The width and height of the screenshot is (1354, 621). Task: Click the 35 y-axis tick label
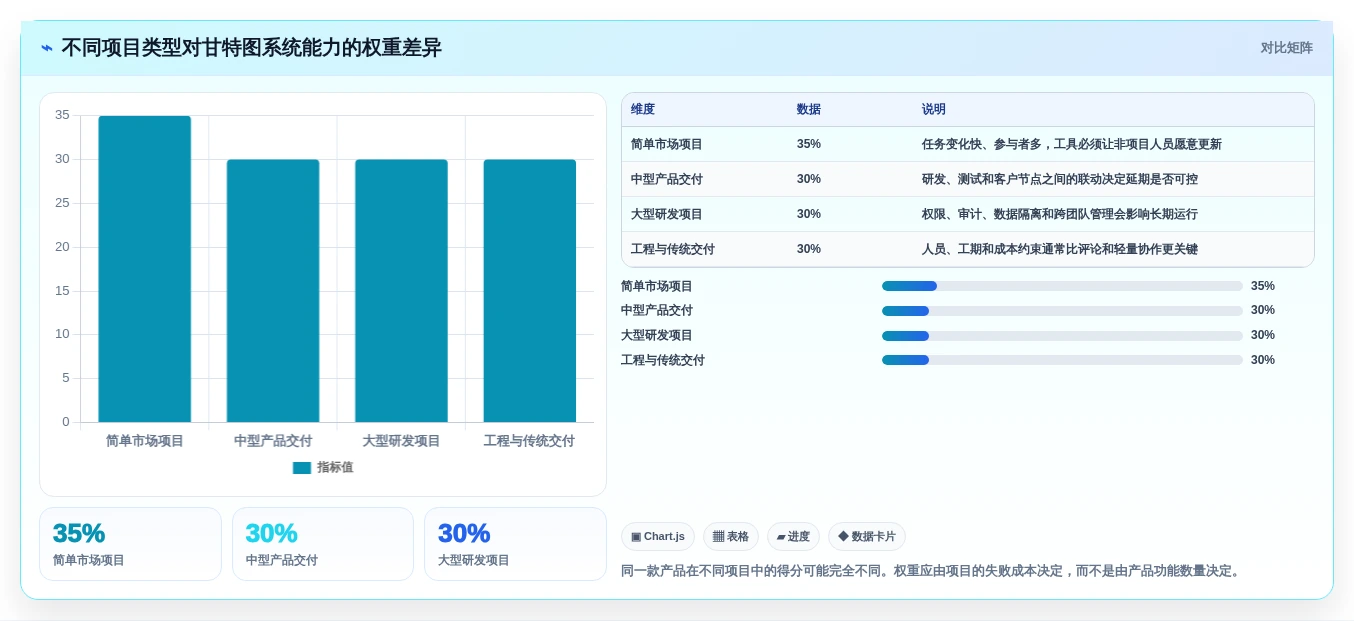62,115
